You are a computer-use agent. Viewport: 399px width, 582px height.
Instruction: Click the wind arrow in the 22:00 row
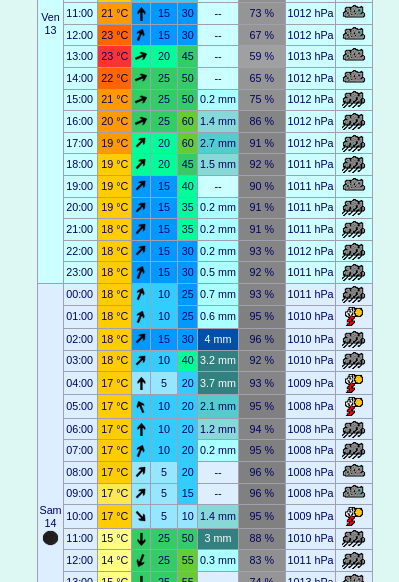(141, 251)
